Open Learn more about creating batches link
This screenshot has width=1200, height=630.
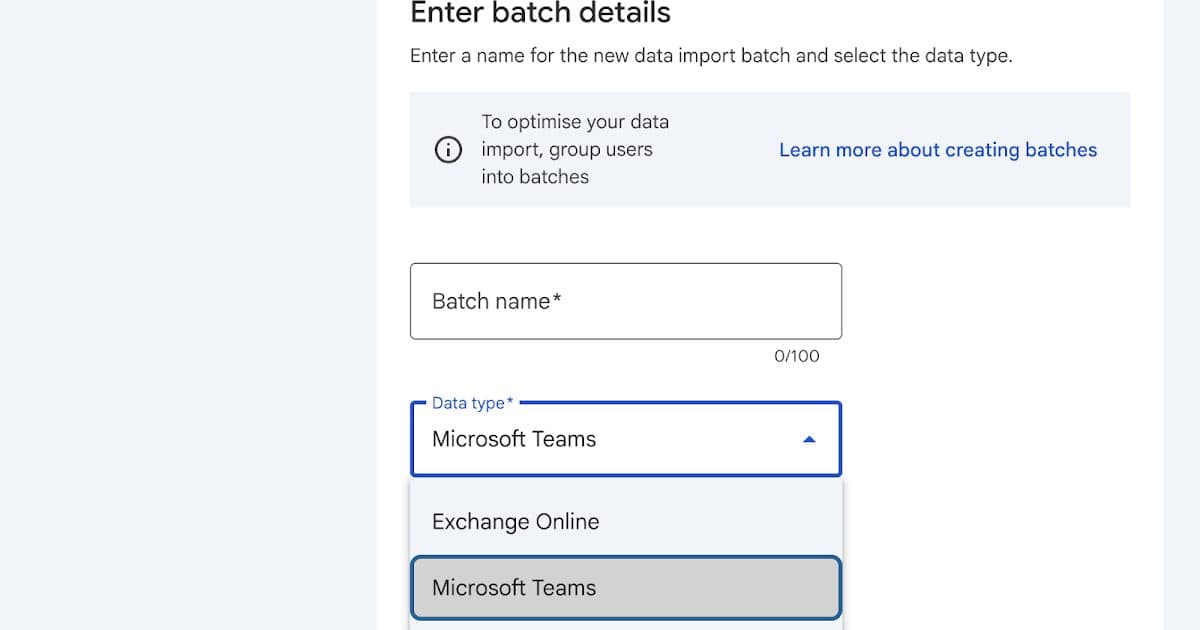click(x=938, y=150)
